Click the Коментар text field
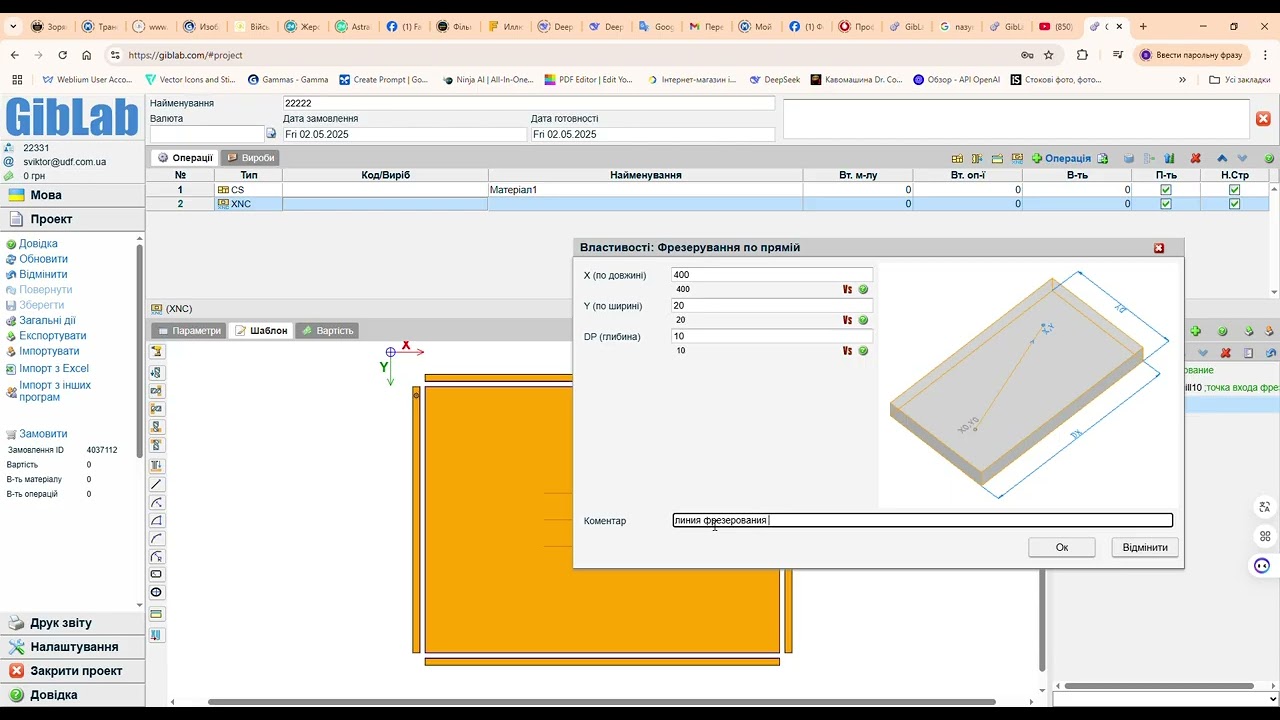 922,520
